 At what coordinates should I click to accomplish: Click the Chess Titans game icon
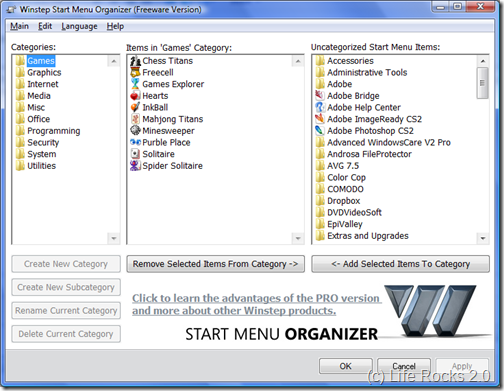pos(135,61)
